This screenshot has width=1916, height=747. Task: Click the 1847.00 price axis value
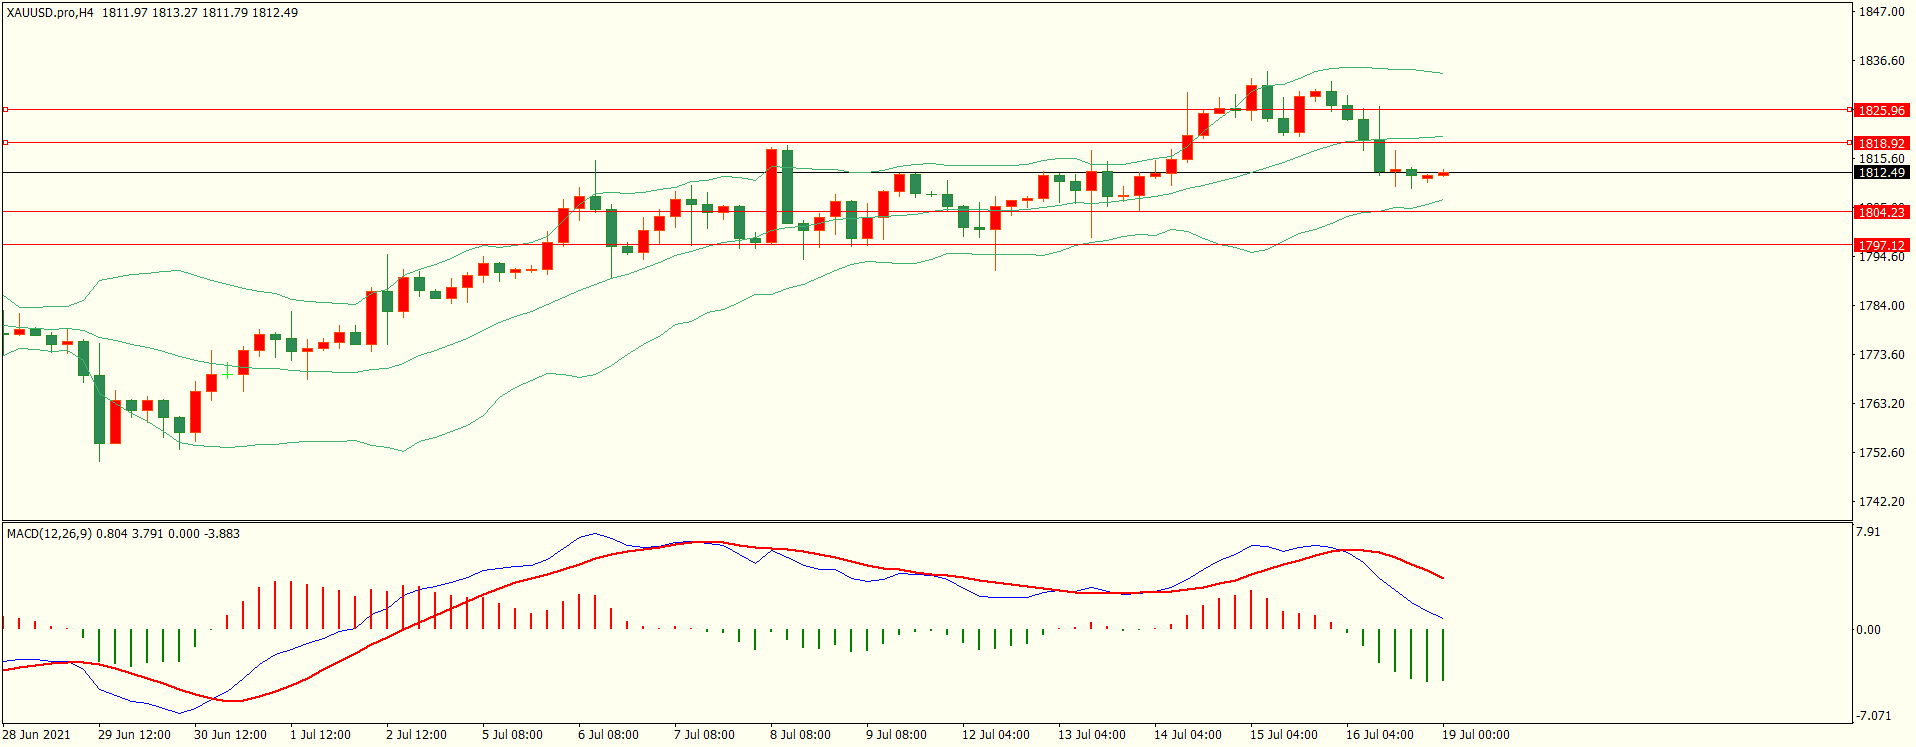coord(1881,12)
